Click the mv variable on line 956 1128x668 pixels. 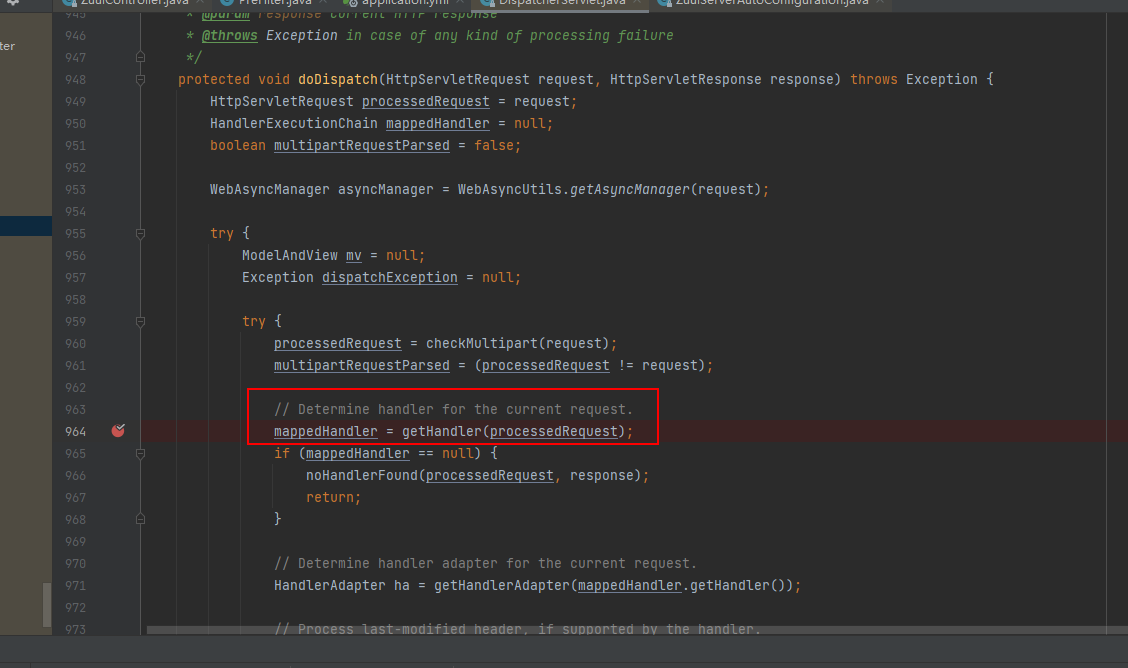[353, 255]
